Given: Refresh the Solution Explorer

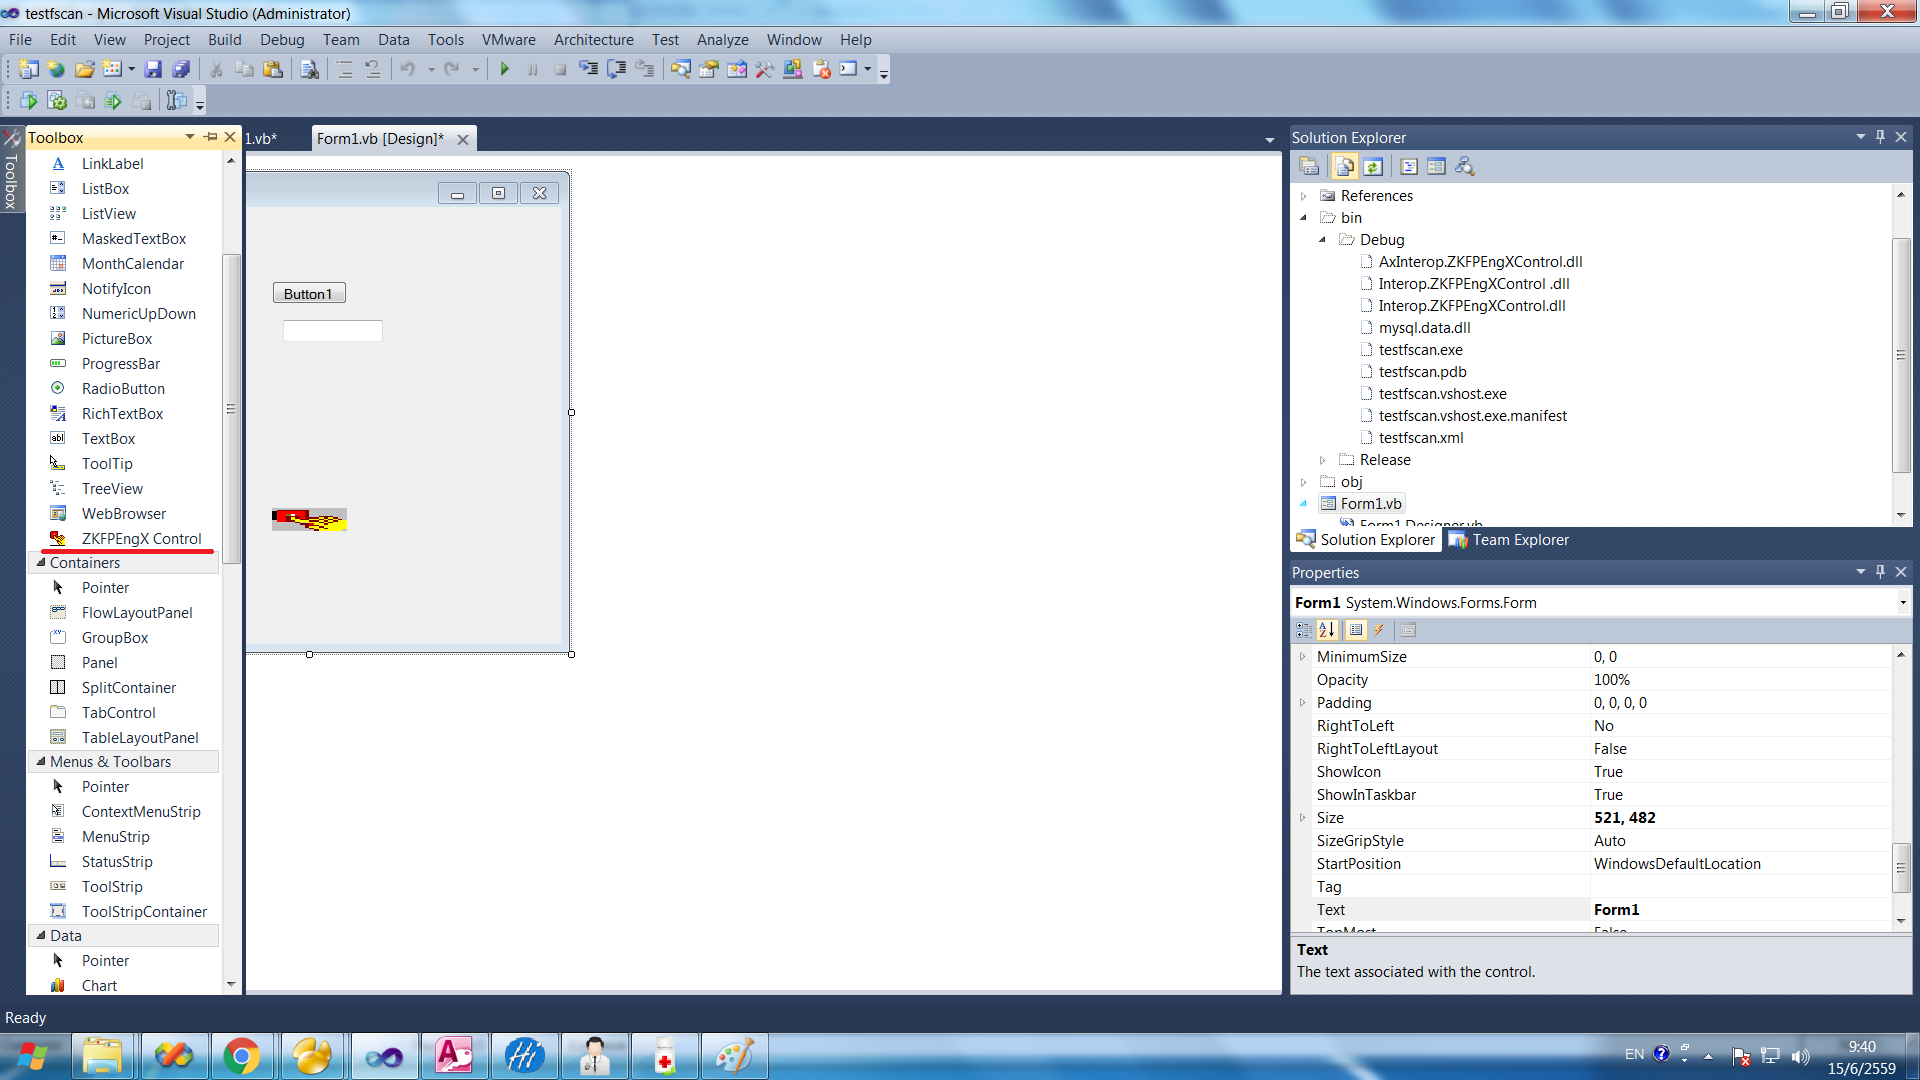Looking at the screenshot, I should coord(1373,166).
